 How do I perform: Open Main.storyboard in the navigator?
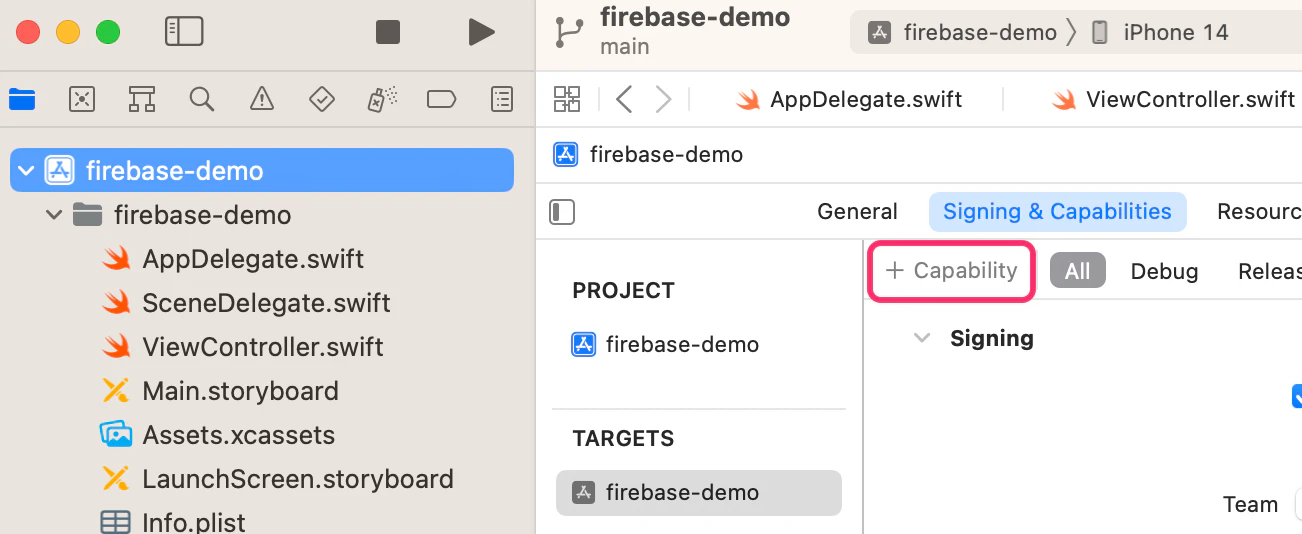[240, 391]
